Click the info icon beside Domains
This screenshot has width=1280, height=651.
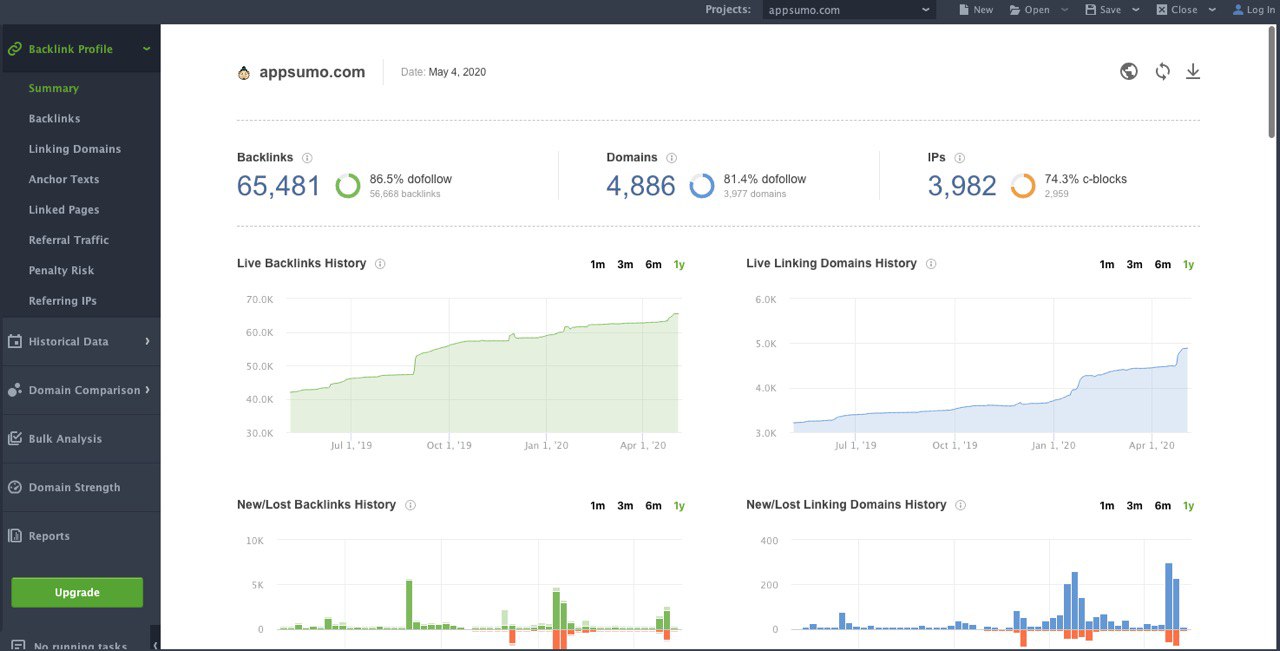672,158
